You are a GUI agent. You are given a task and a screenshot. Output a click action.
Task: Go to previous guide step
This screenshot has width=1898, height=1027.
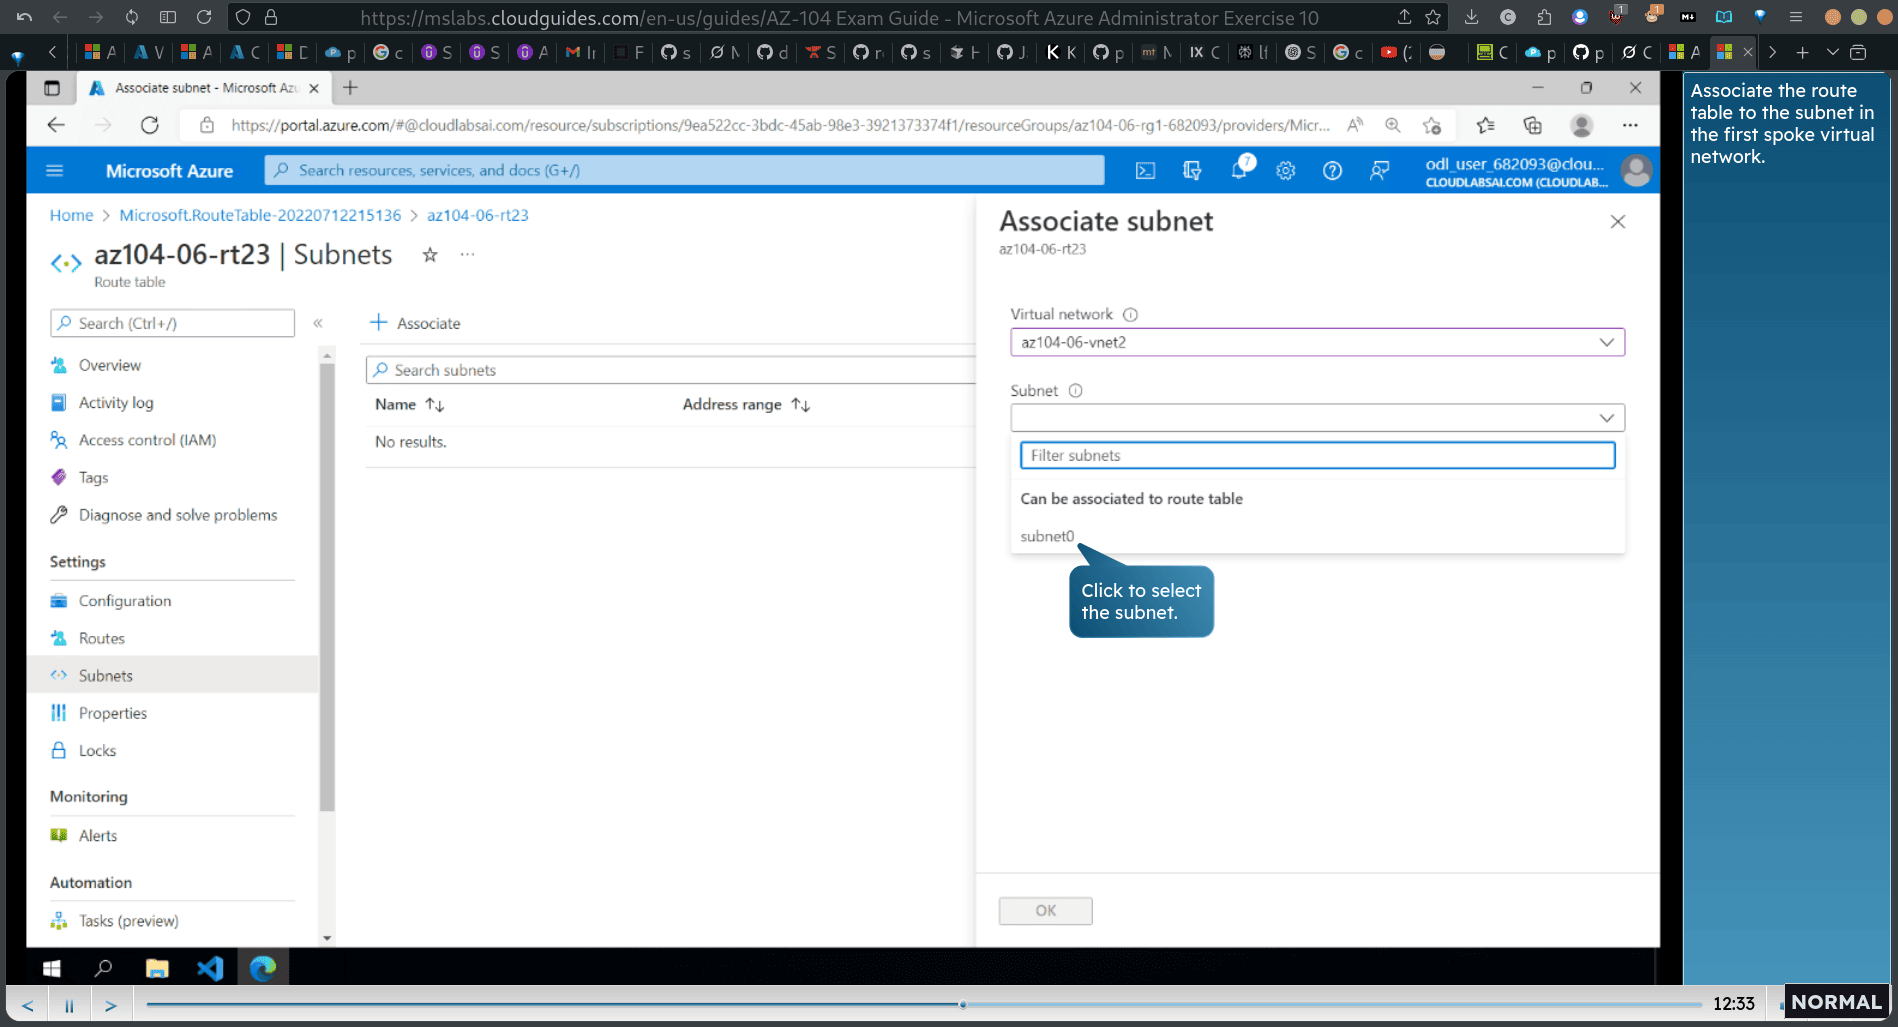click(x=28, y=1005)
